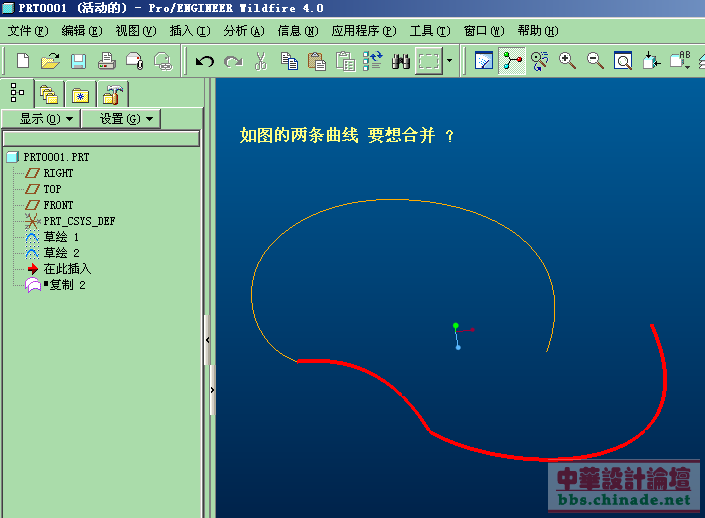Expand the browser with right arrow handle
The height and width of the screenshot is (518, 705).
point(212,390)
